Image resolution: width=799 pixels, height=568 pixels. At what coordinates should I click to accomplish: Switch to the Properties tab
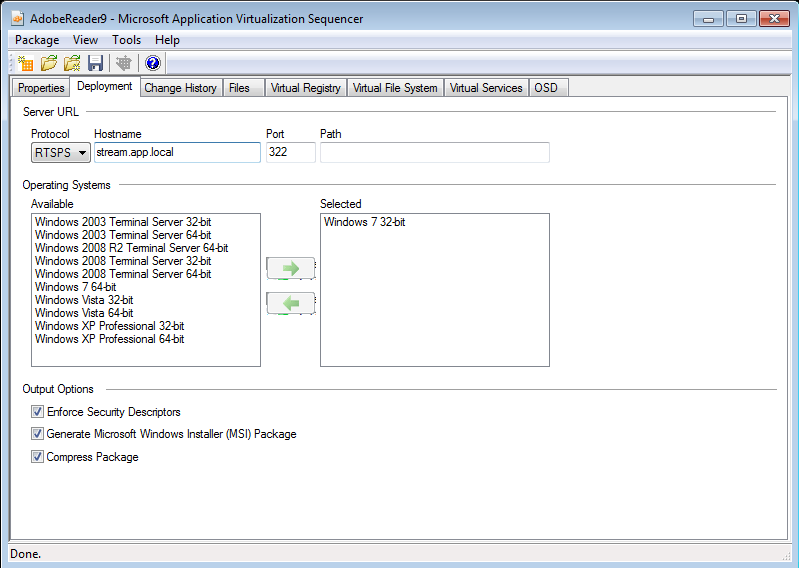[41, 88]
